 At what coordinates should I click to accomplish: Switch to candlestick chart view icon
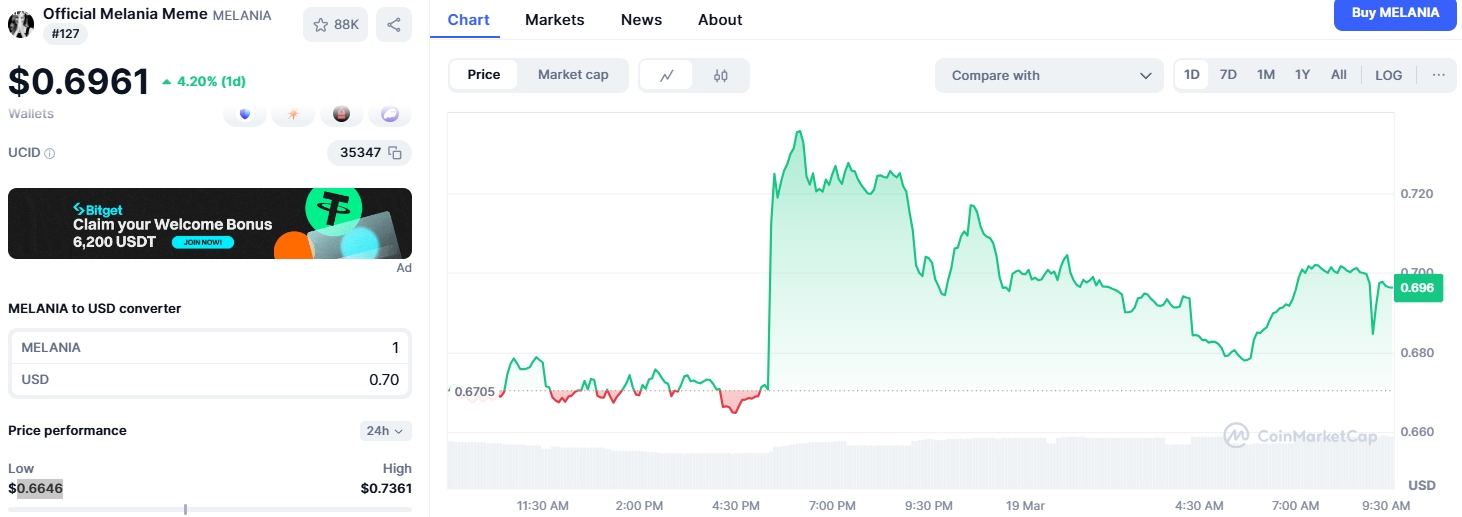coord(721,75)
